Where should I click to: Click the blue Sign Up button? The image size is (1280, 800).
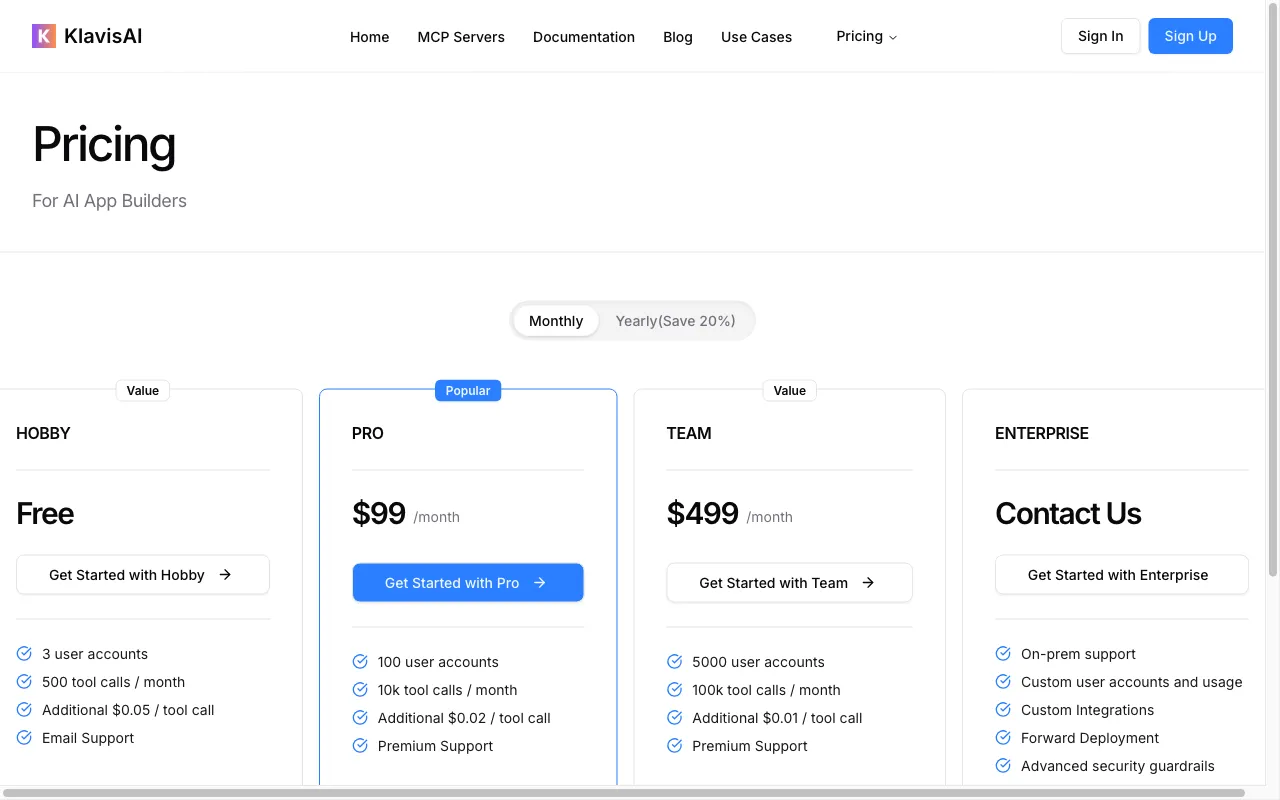(1190, 36)
